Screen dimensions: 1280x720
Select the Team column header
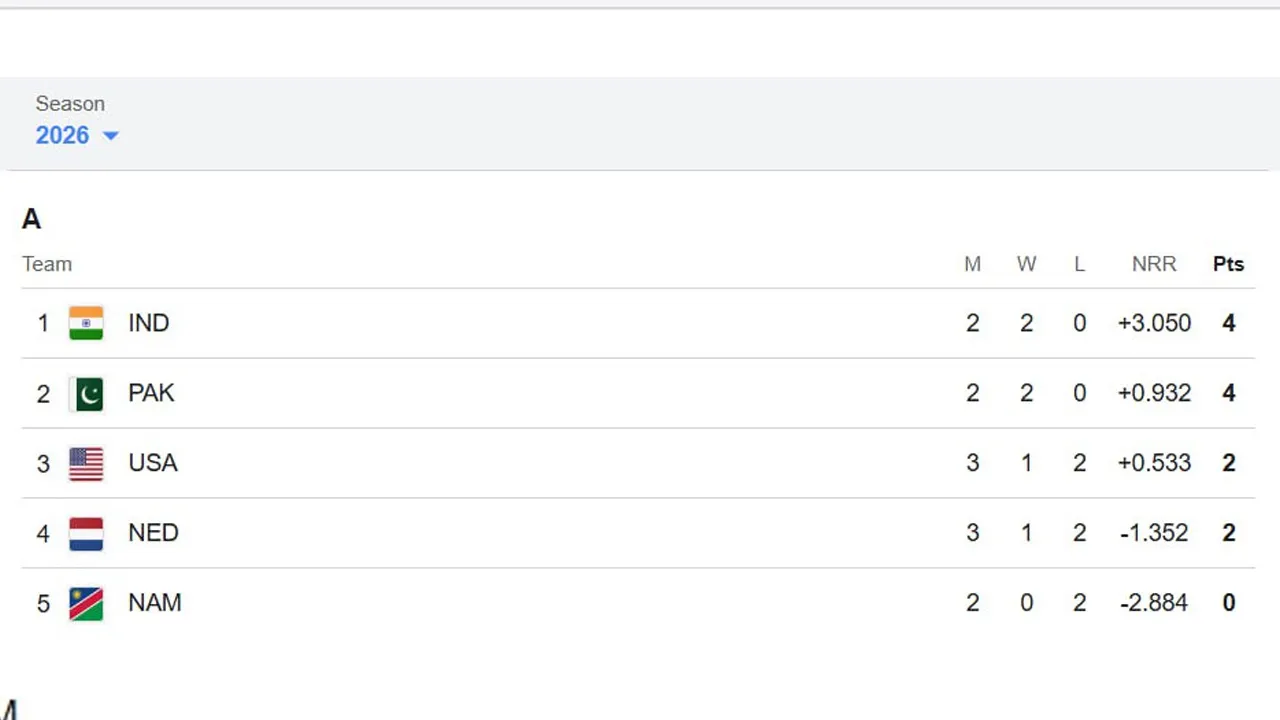(47, 264)
